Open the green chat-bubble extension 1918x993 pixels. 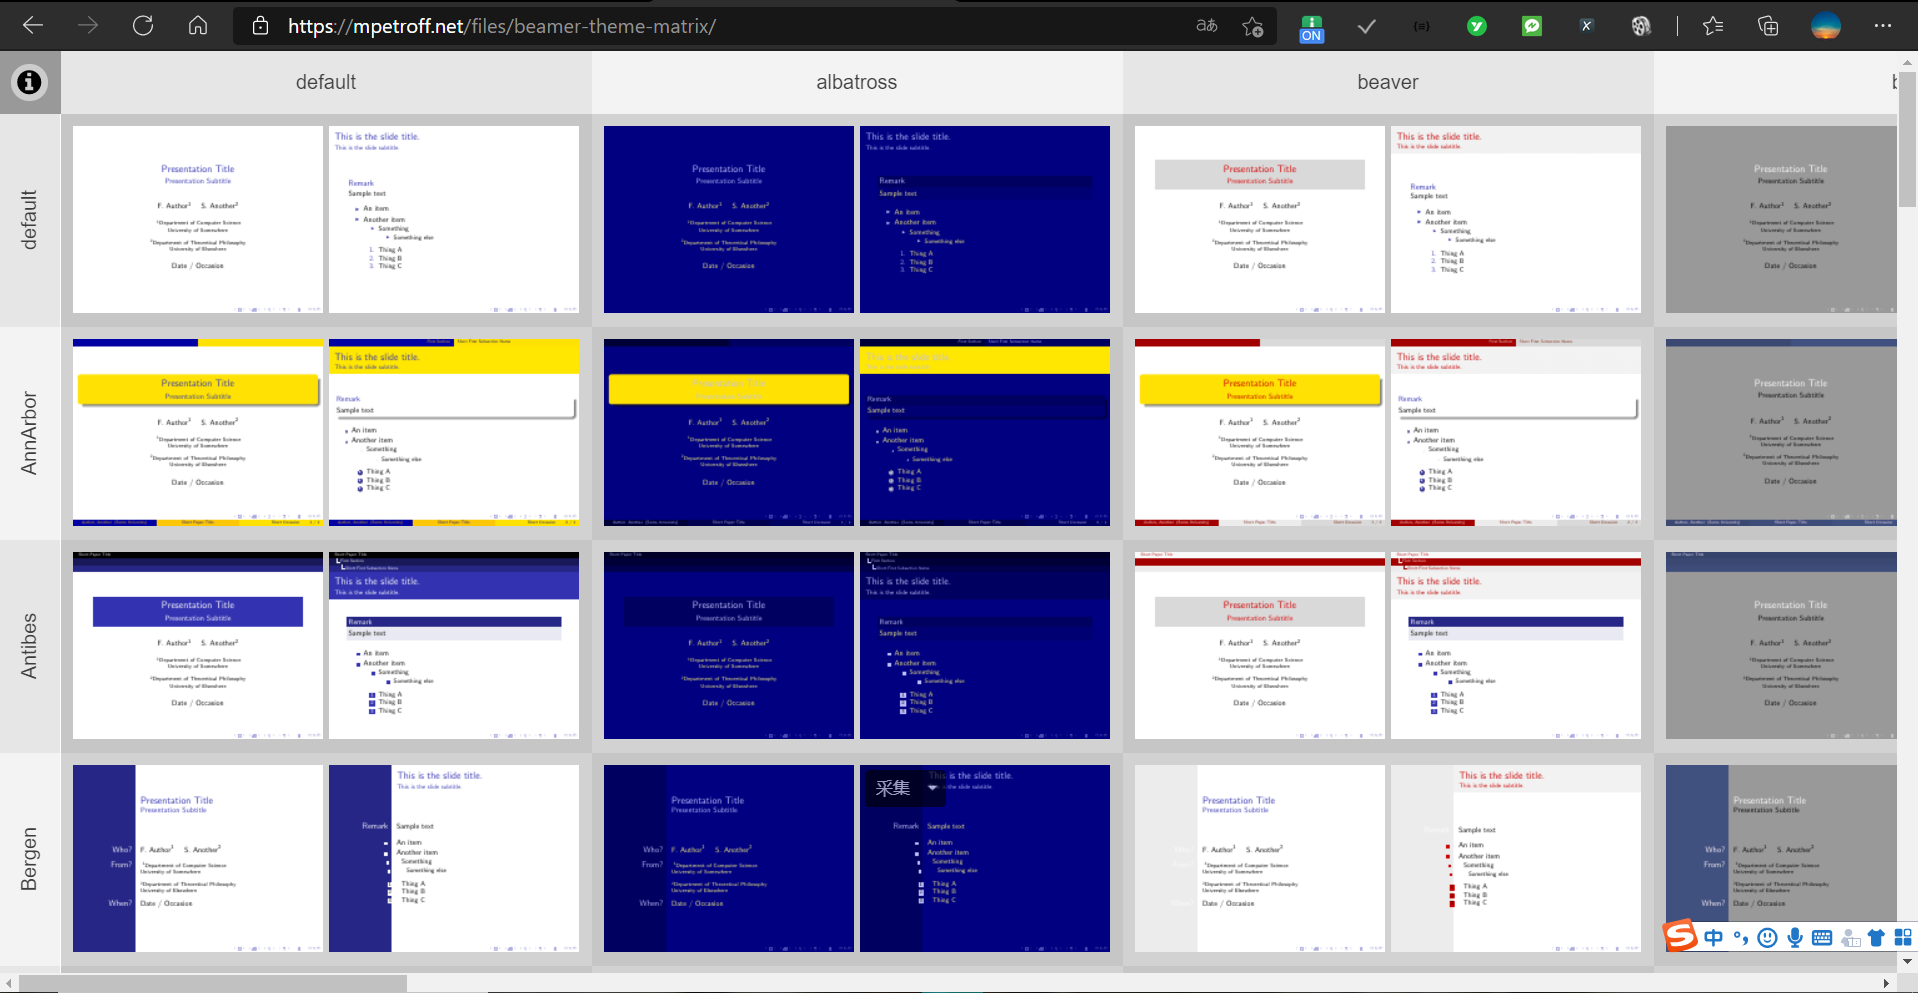click(1532, 26)
